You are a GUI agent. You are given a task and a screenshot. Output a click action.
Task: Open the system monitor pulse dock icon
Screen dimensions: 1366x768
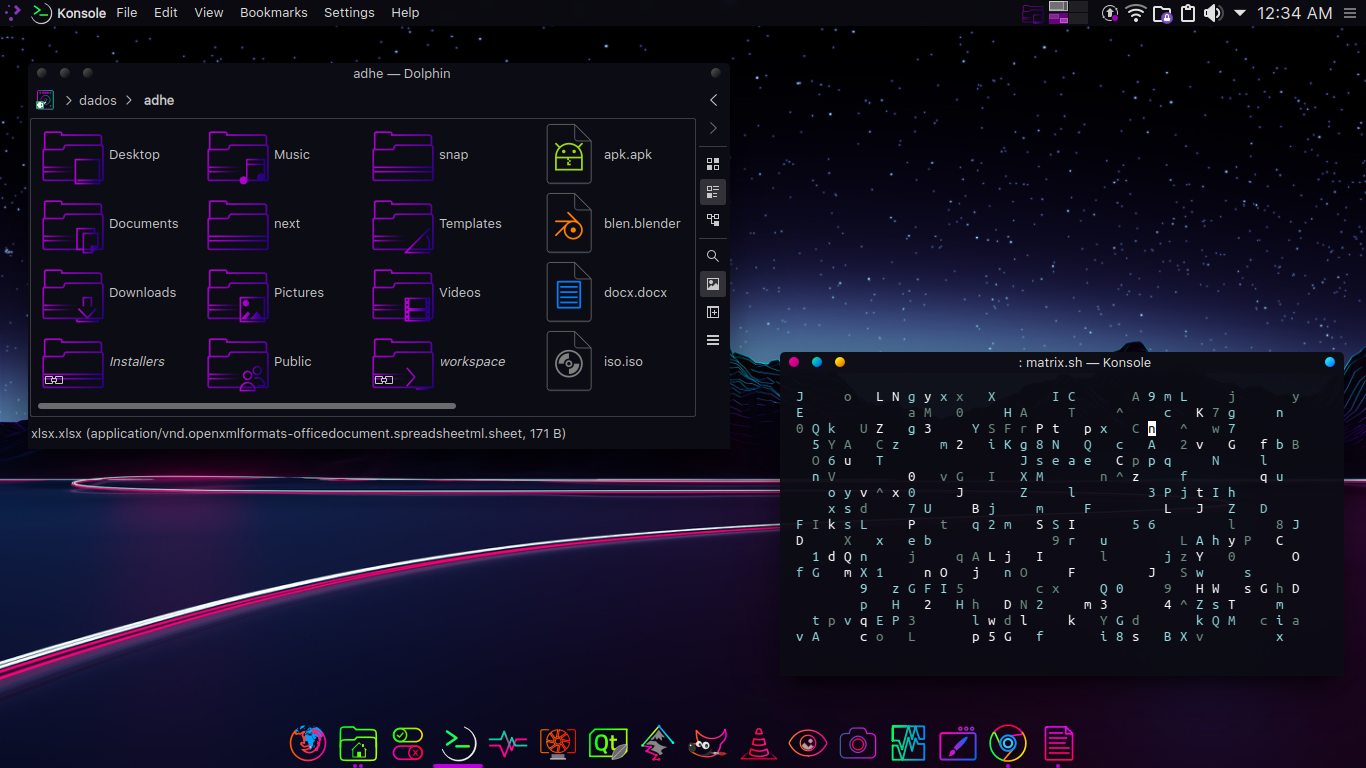pos(508,743)
